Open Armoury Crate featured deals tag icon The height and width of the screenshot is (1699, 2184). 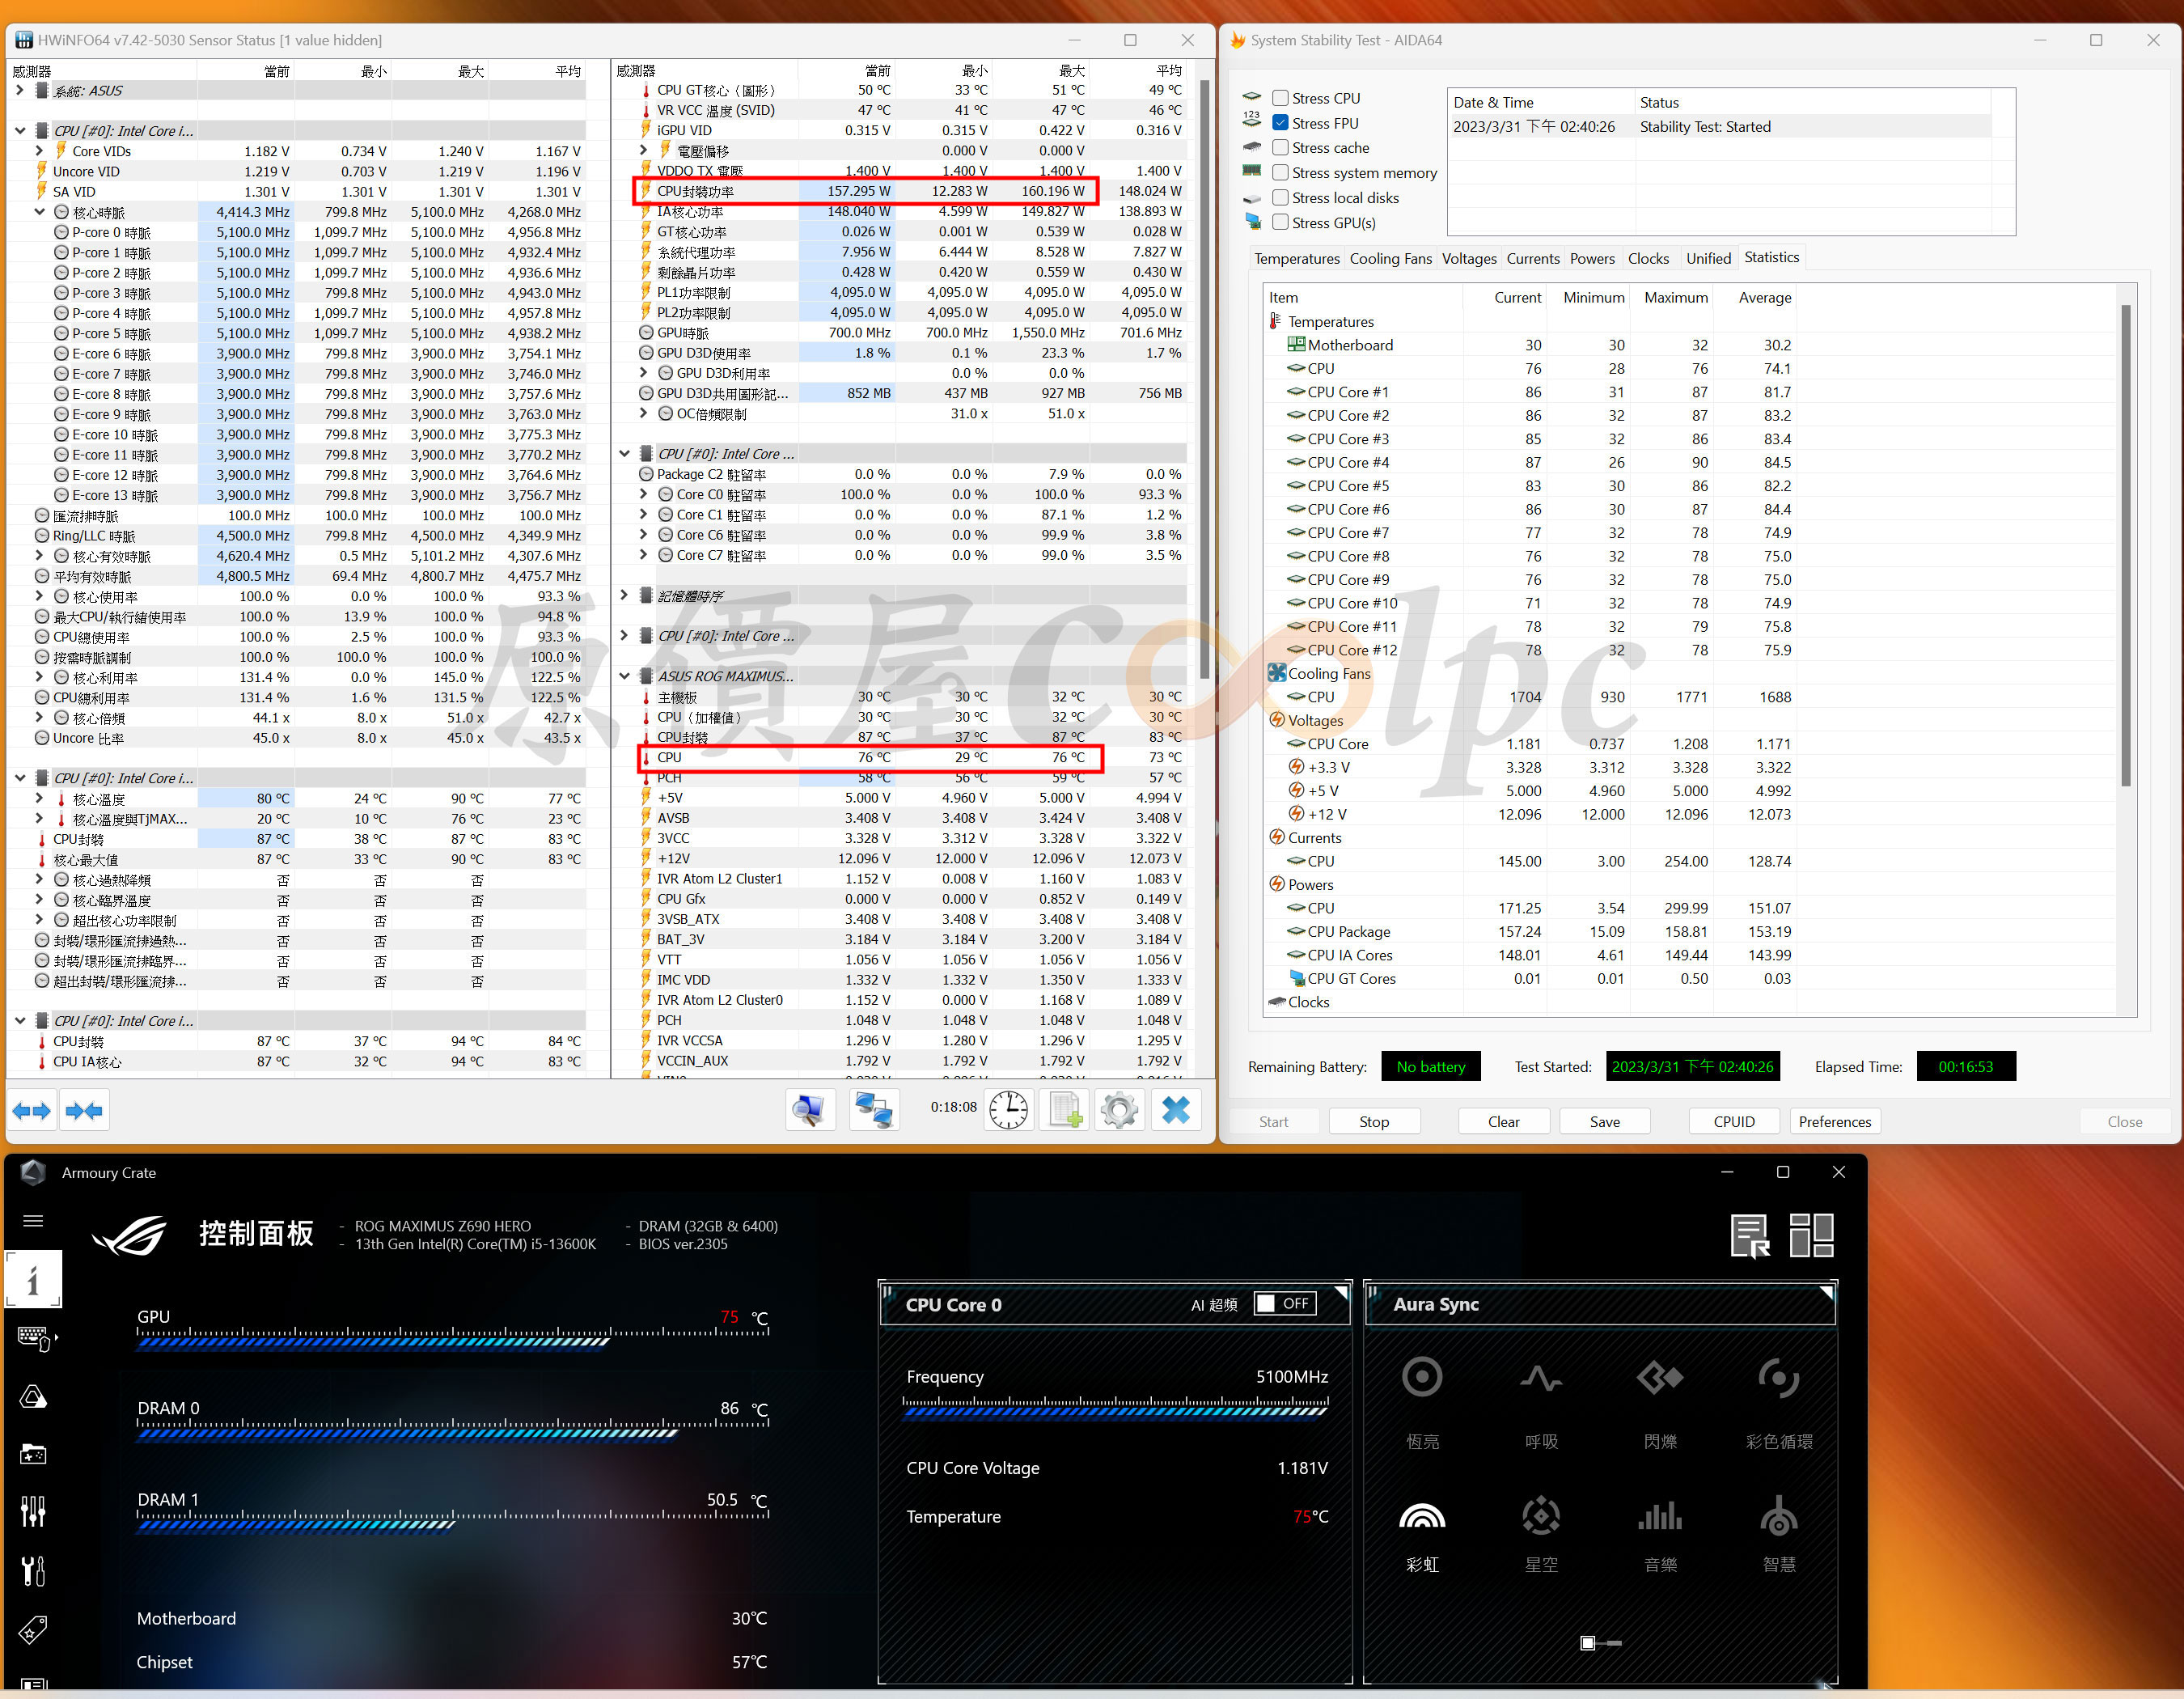point(33,1629)
